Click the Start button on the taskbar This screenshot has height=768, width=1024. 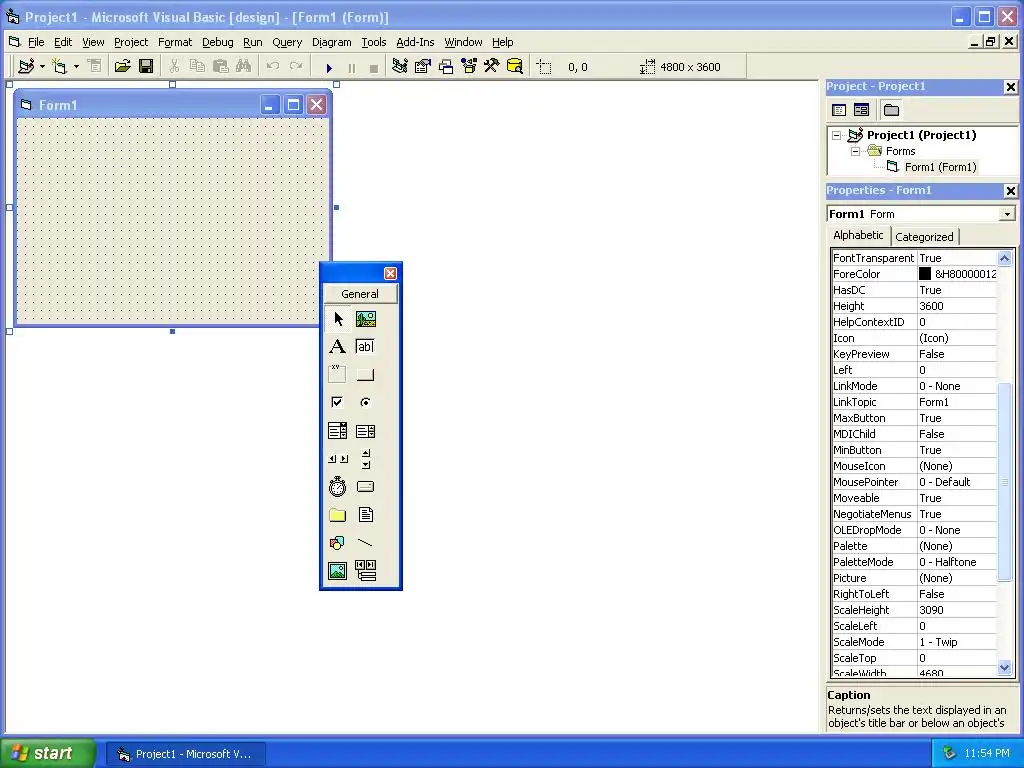pos(48,753)
